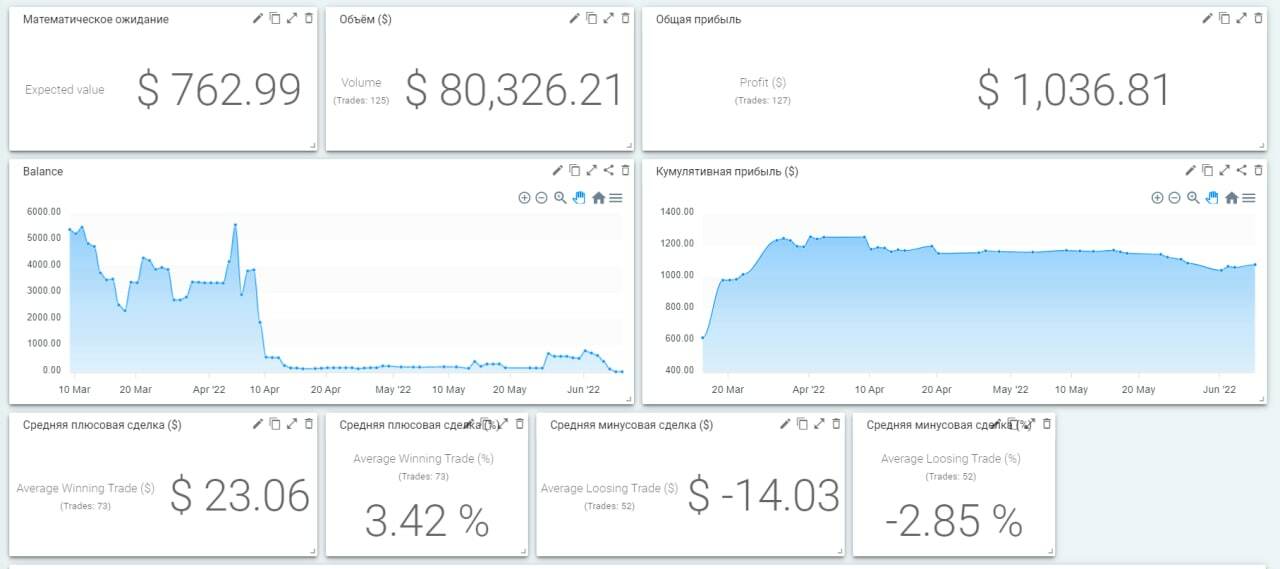The image size is (1280, 569).
Task: Click the Кумулятивная прибыль ($) title
Action: click(x=727, y=171)
